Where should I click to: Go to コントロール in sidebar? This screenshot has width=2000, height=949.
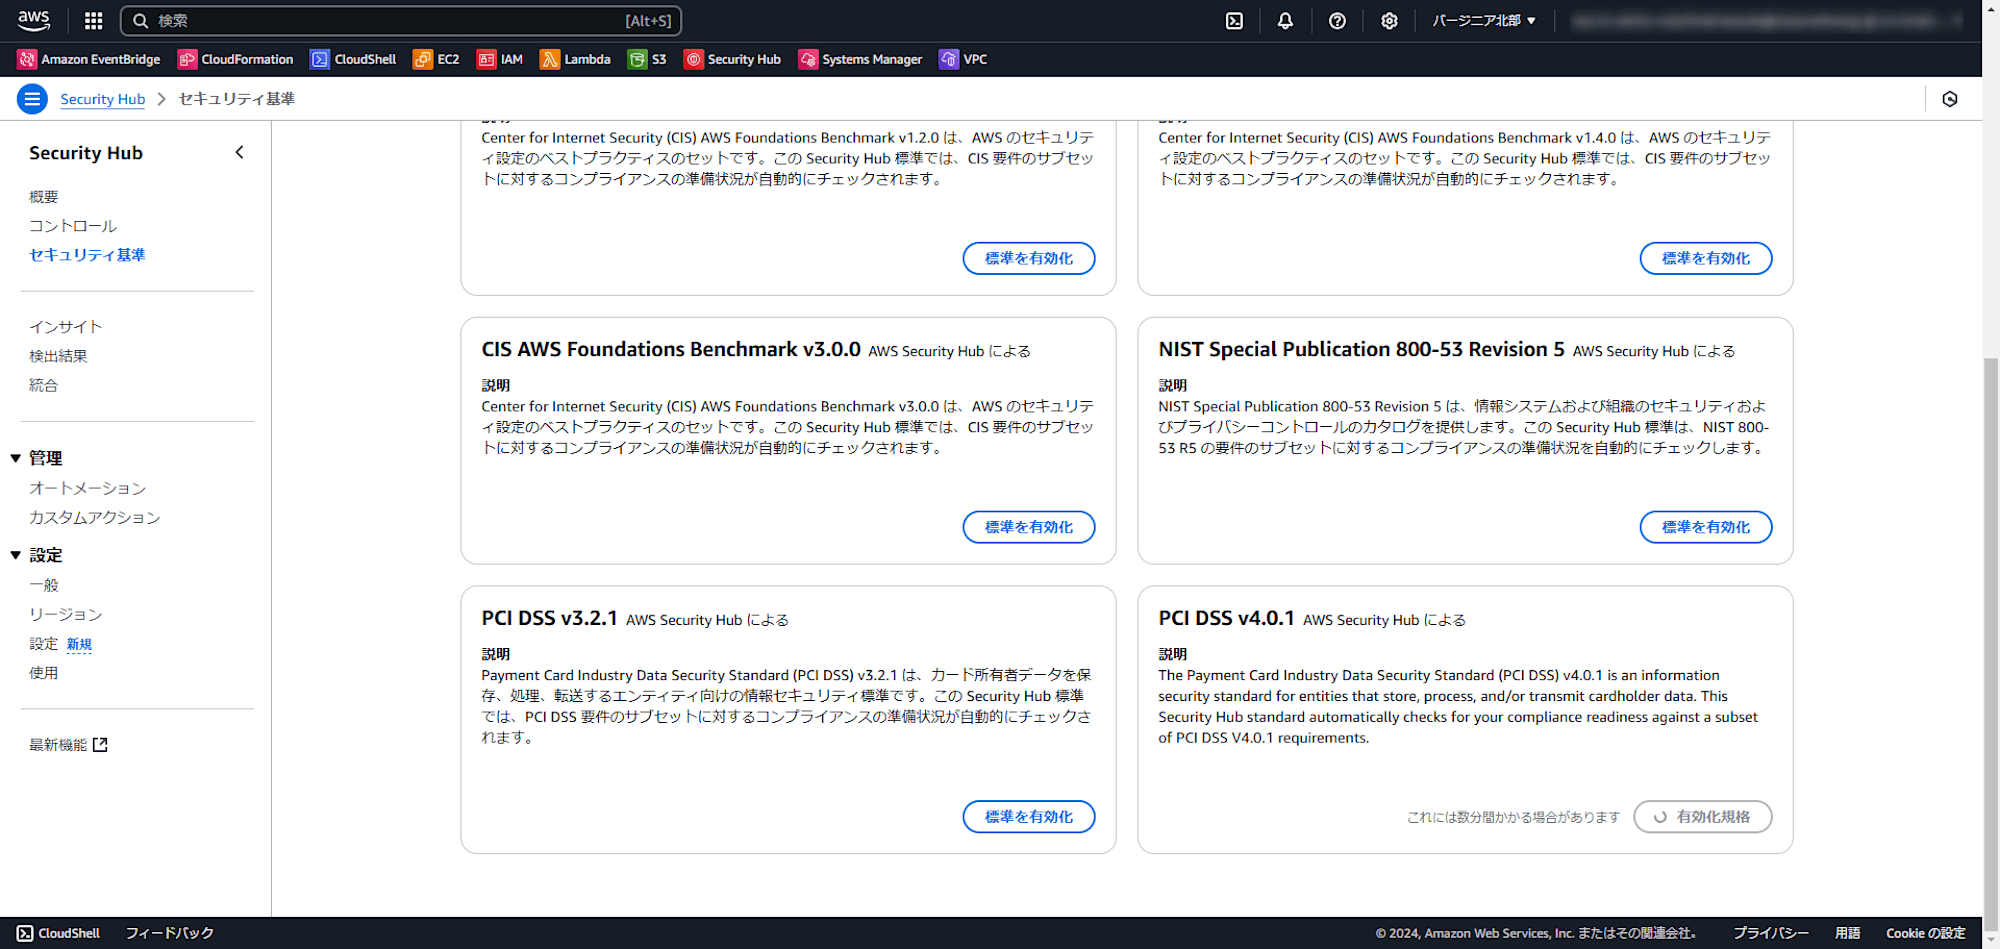coord(73,226)
